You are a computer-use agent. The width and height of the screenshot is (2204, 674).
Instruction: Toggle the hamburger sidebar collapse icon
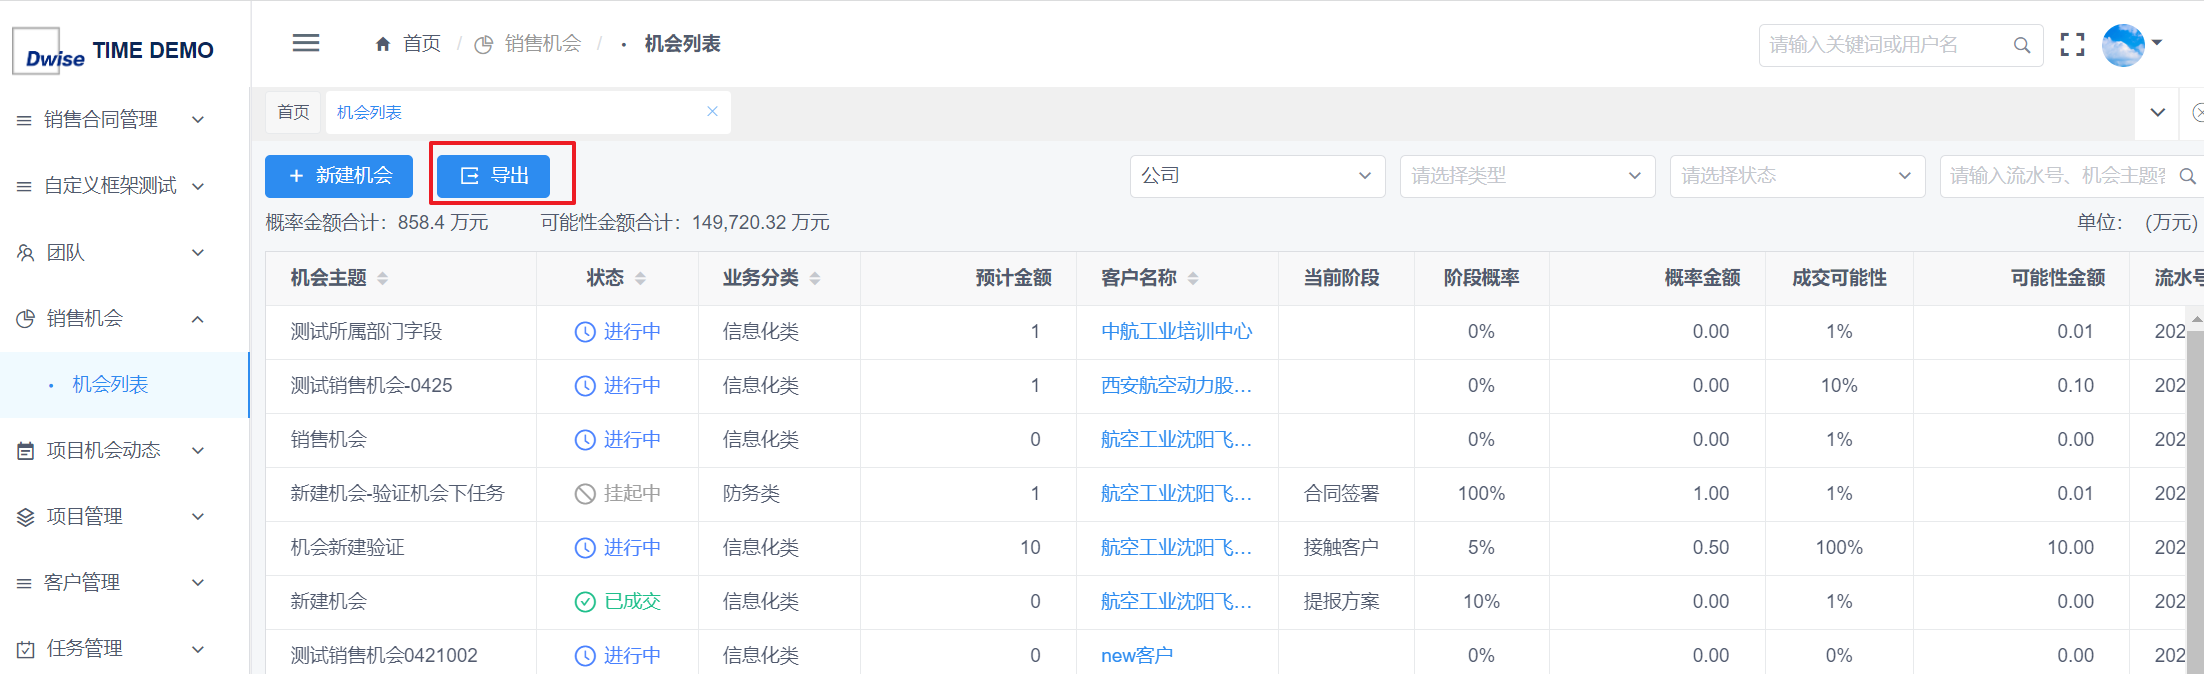[x=306, y=43]
